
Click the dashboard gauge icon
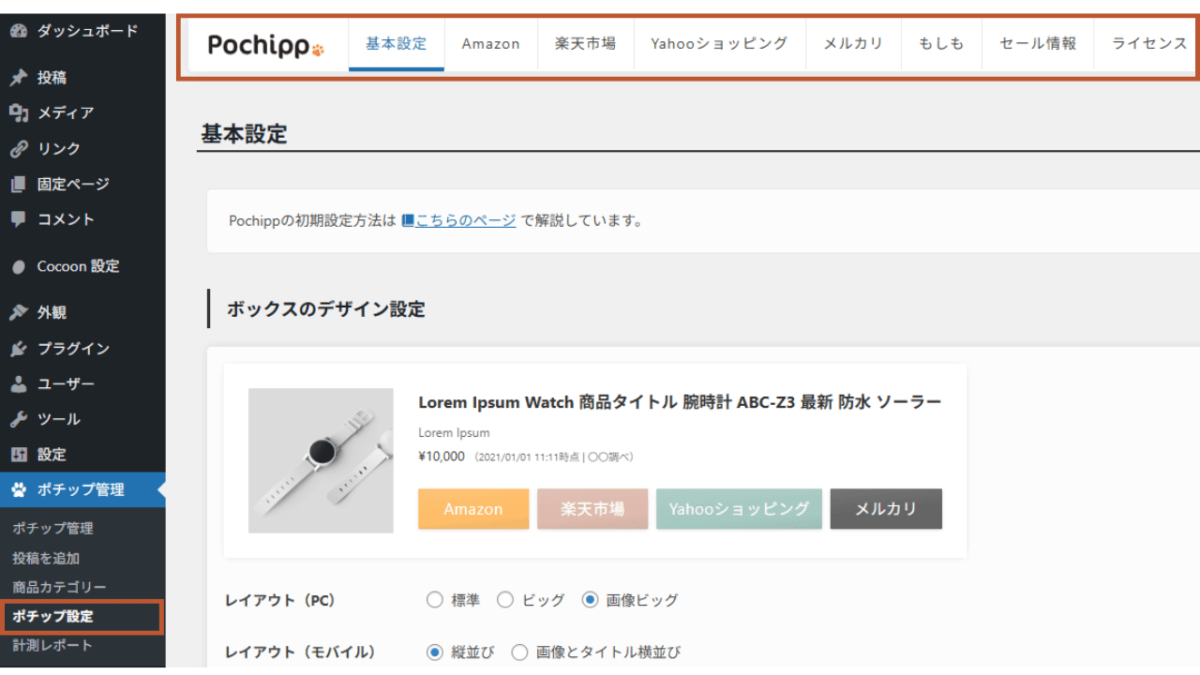pos(18,31)
